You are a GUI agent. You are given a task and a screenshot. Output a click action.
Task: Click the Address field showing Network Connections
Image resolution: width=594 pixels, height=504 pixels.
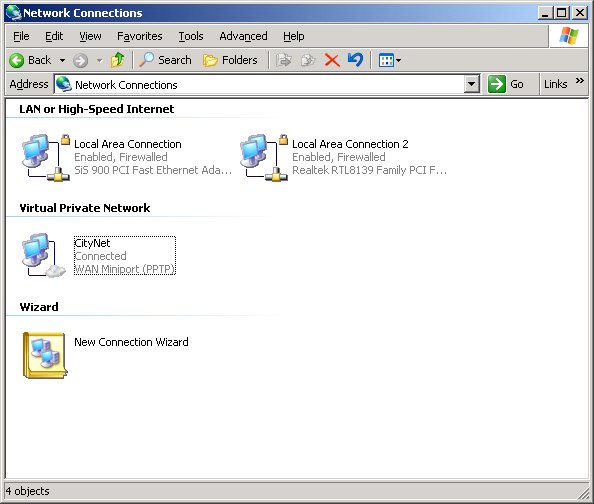pyautogui.click(x=260, y=85)
